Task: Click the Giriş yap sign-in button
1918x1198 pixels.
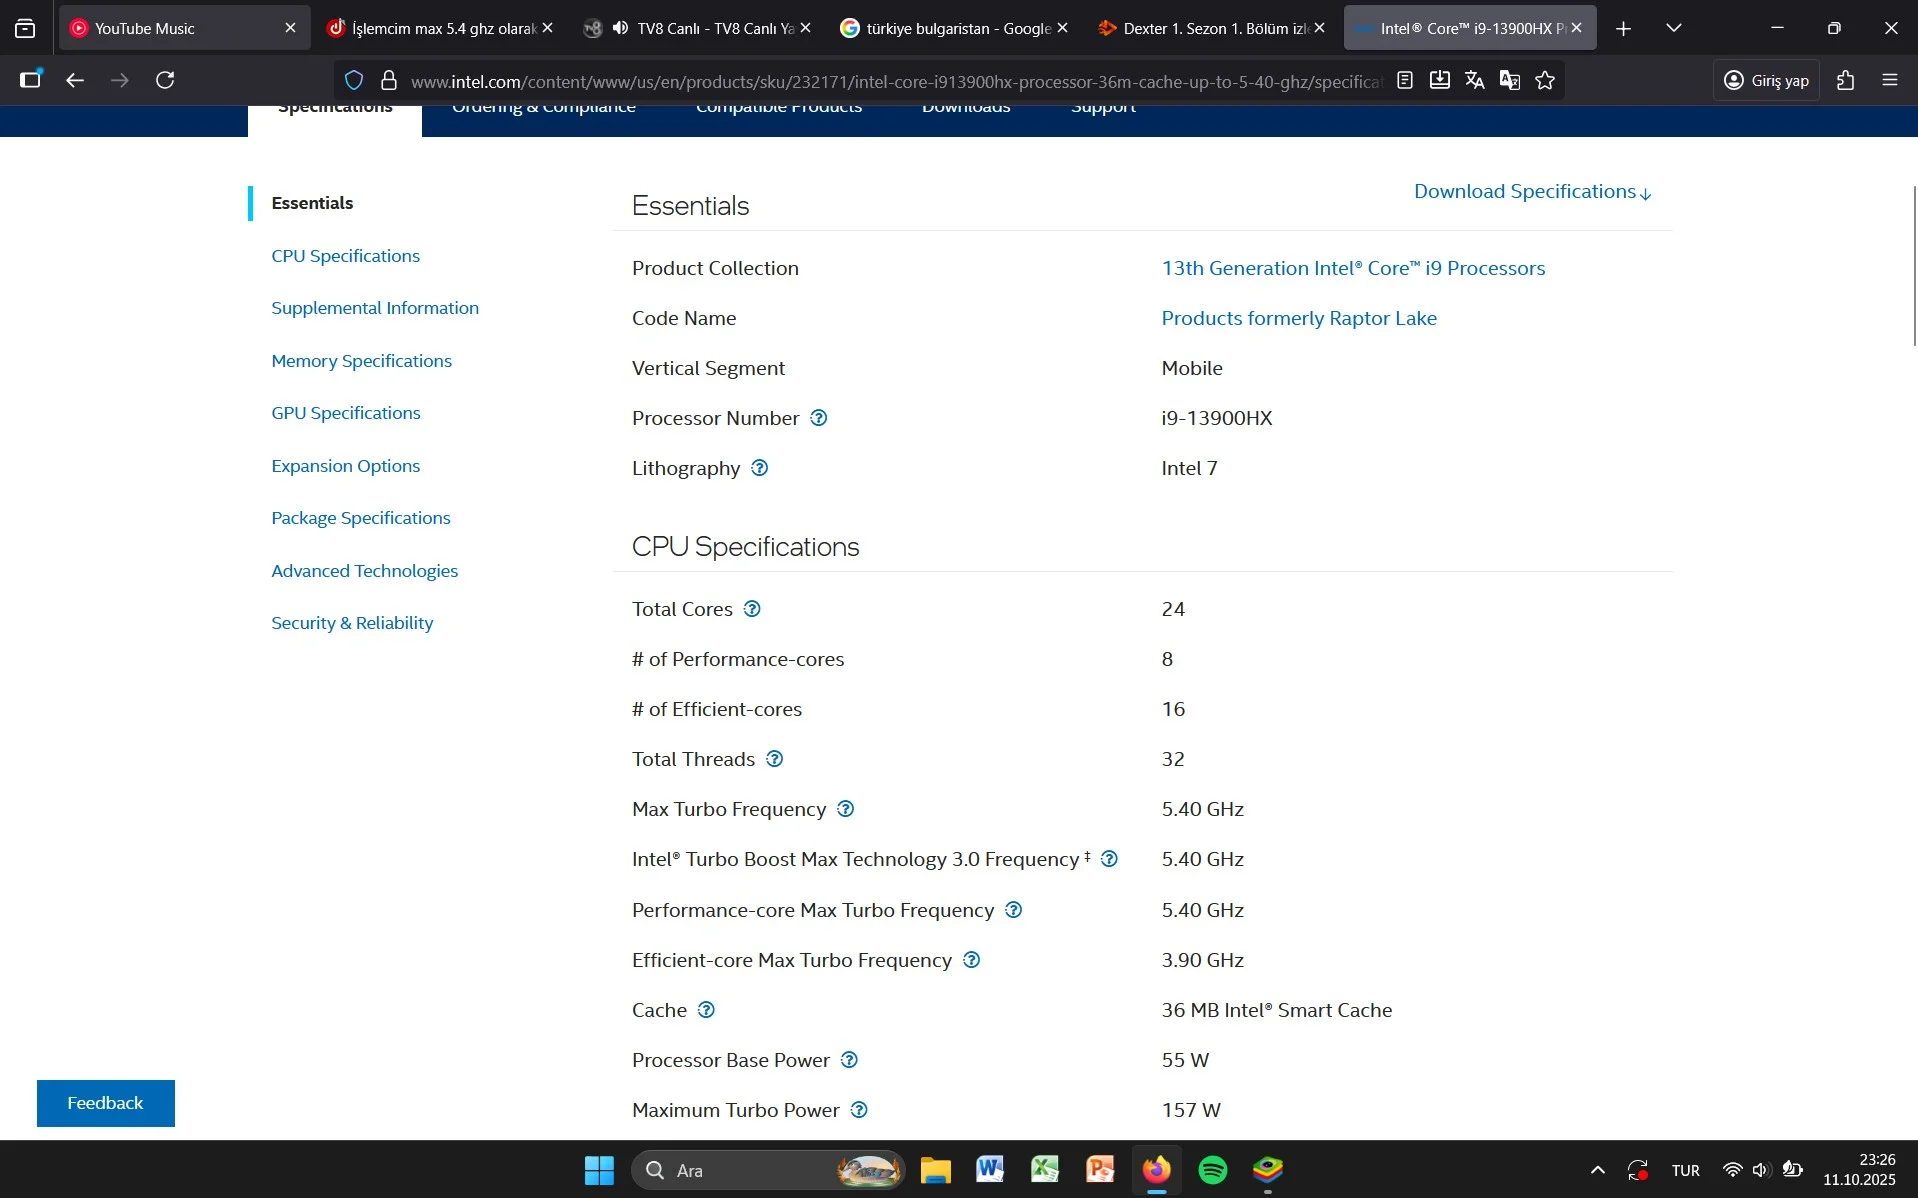Action: pos(1767,80)
